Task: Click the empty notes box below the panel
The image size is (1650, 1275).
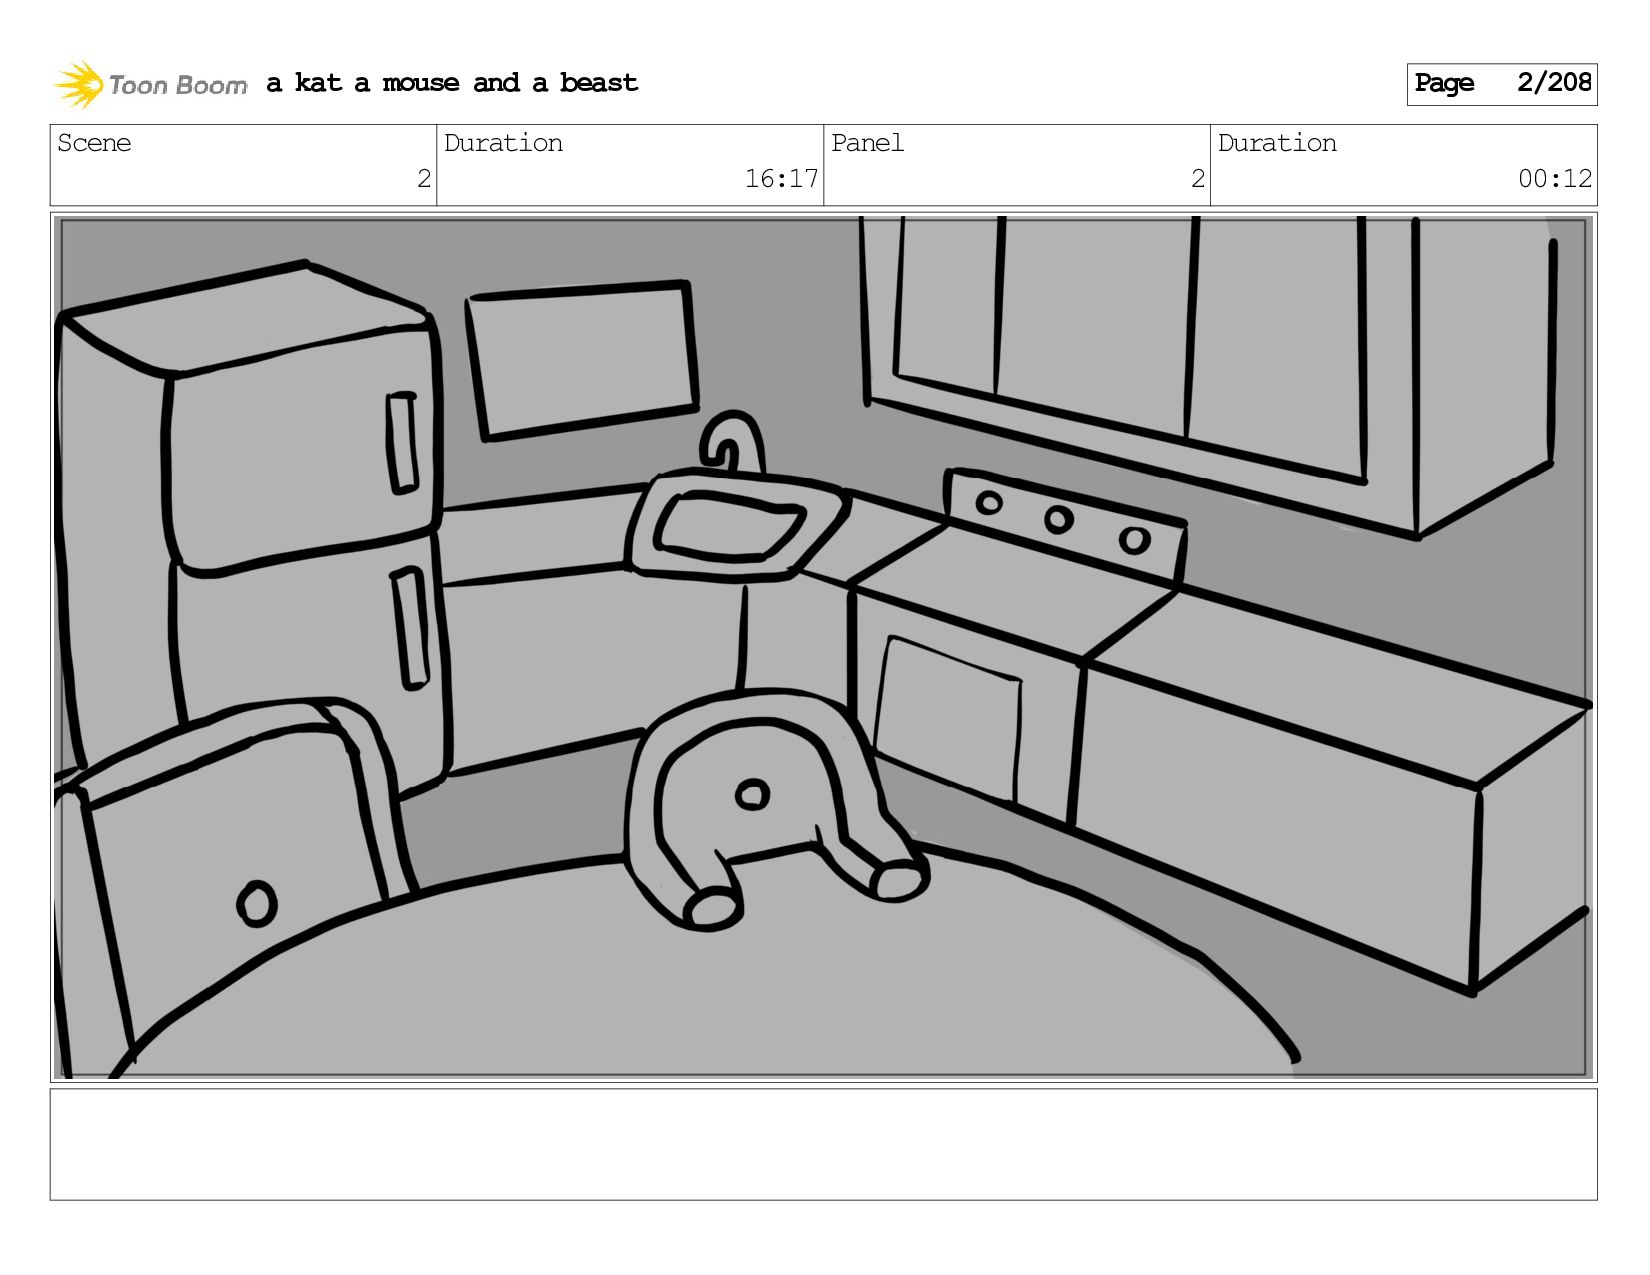Action: [x=823, y=1144]
